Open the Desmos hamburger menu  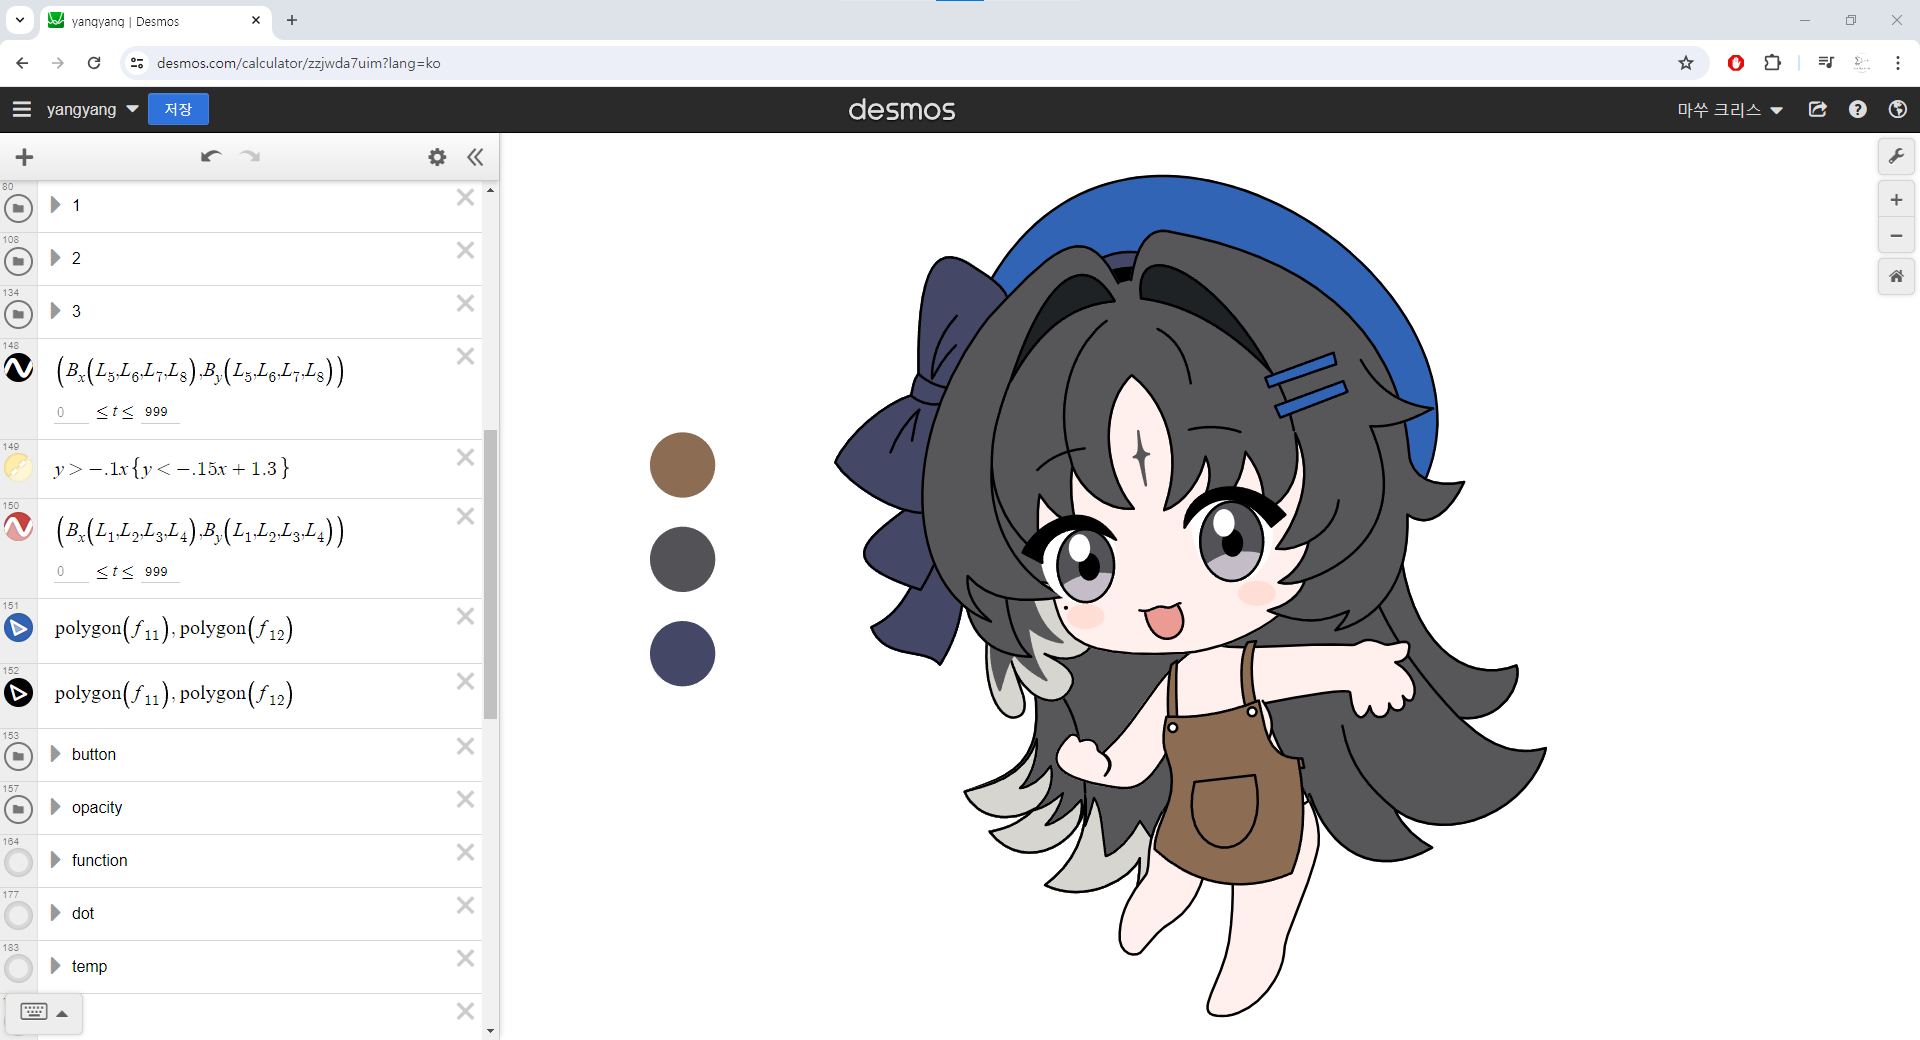pyautogui.click(x=21, y=109)
